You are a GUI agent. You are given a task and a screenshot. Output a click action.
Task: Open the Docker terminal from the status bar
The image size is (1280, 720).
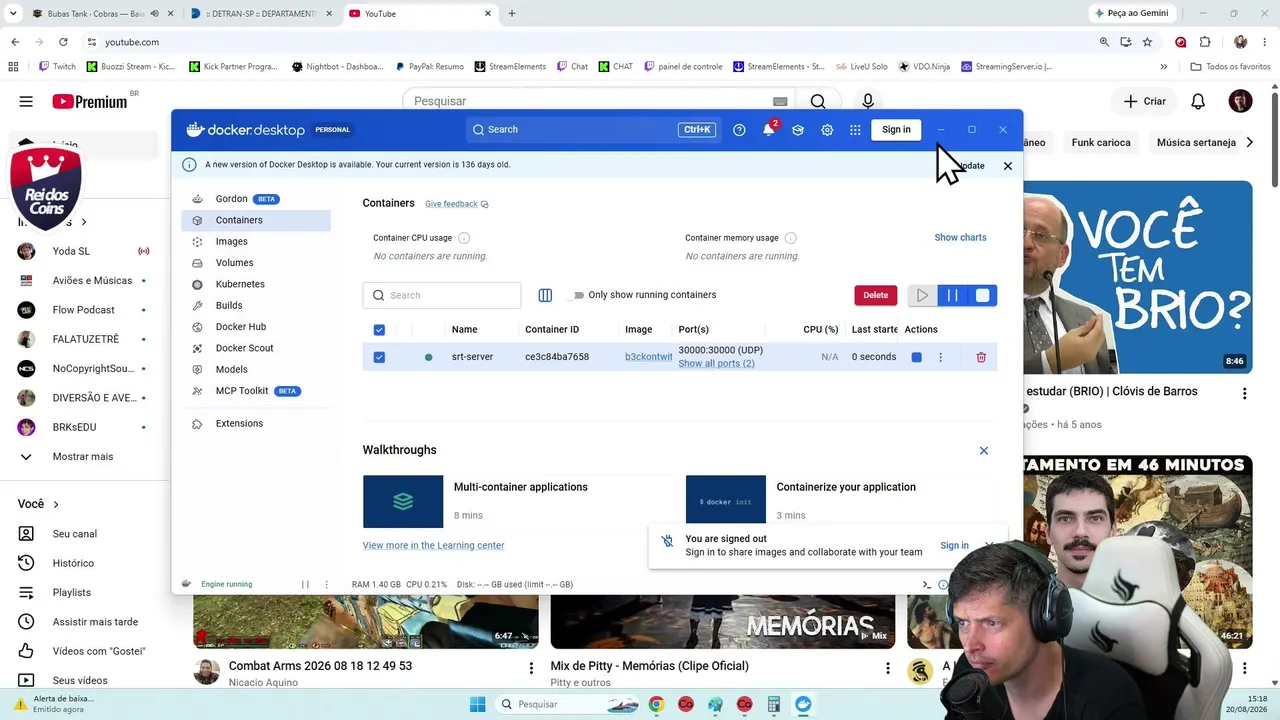click(x=926, y=585)
